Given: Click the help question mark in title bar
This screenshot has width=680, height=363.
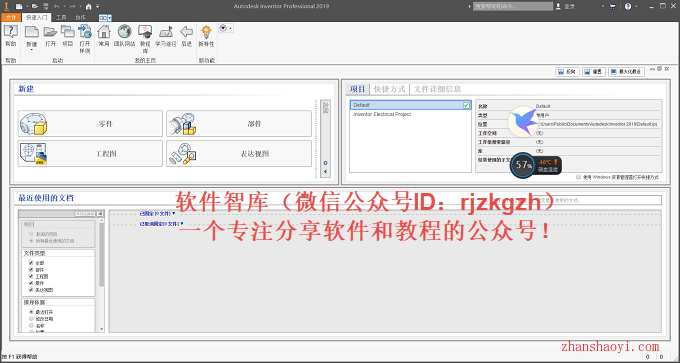Looking at the screenshot, I should coord(628,6).
